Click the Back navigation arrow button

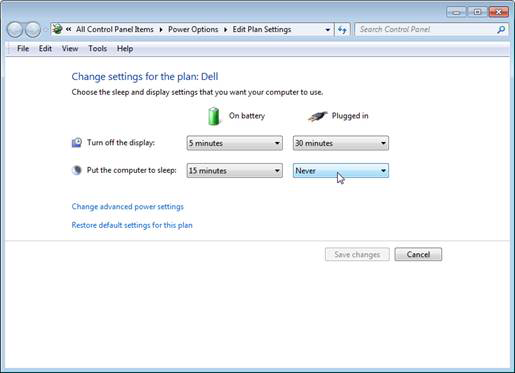[15, 30]
